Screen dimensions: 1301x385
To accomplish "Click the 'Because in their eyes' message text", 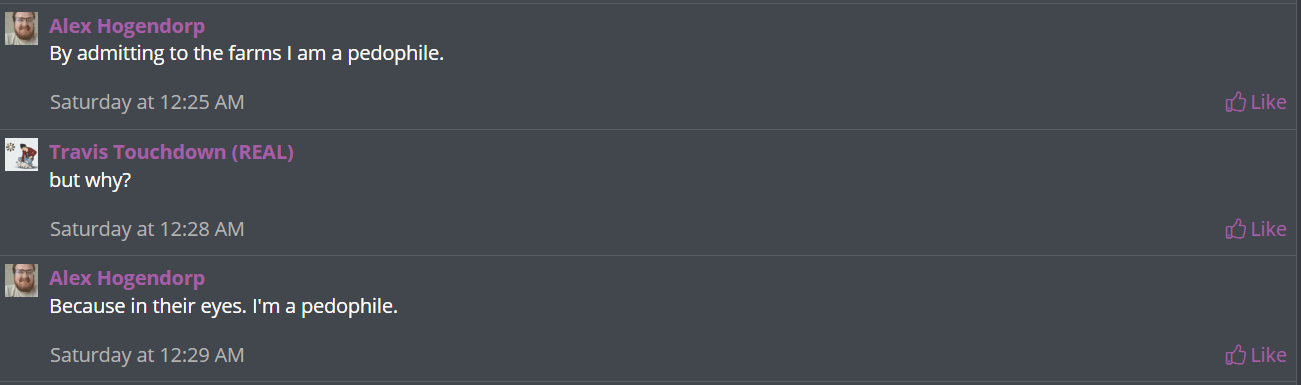I will click(x=224, y=306).
